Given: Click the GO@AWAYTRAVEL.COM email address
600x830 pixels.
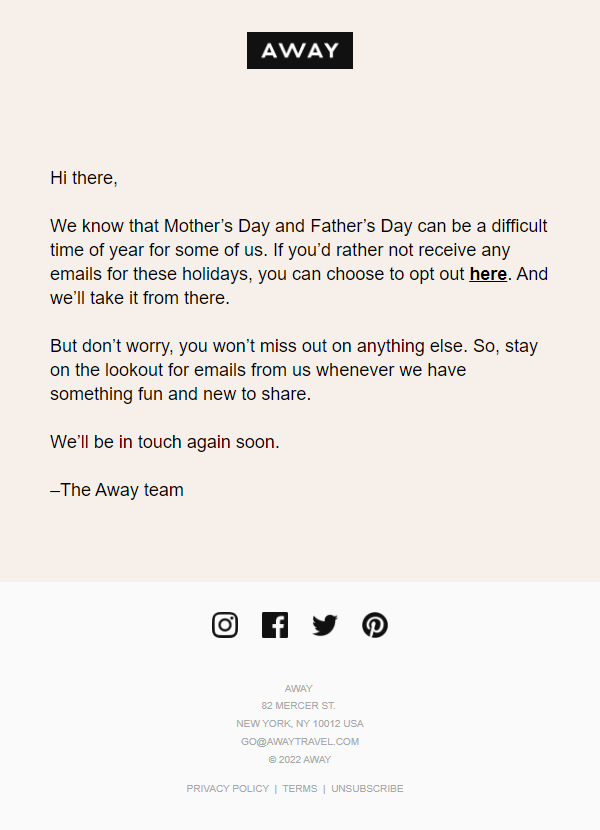Looking at the screenshot, I should [299, 742].
